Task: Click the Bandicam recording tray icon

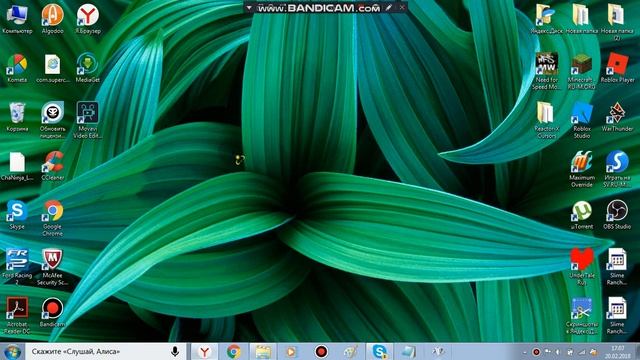Action: (536, 352)
